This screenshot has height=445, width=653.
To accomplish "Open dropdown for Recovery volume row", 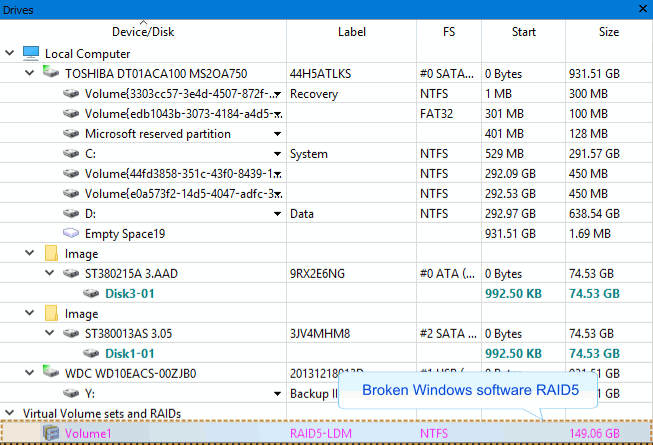I will 277,94.
